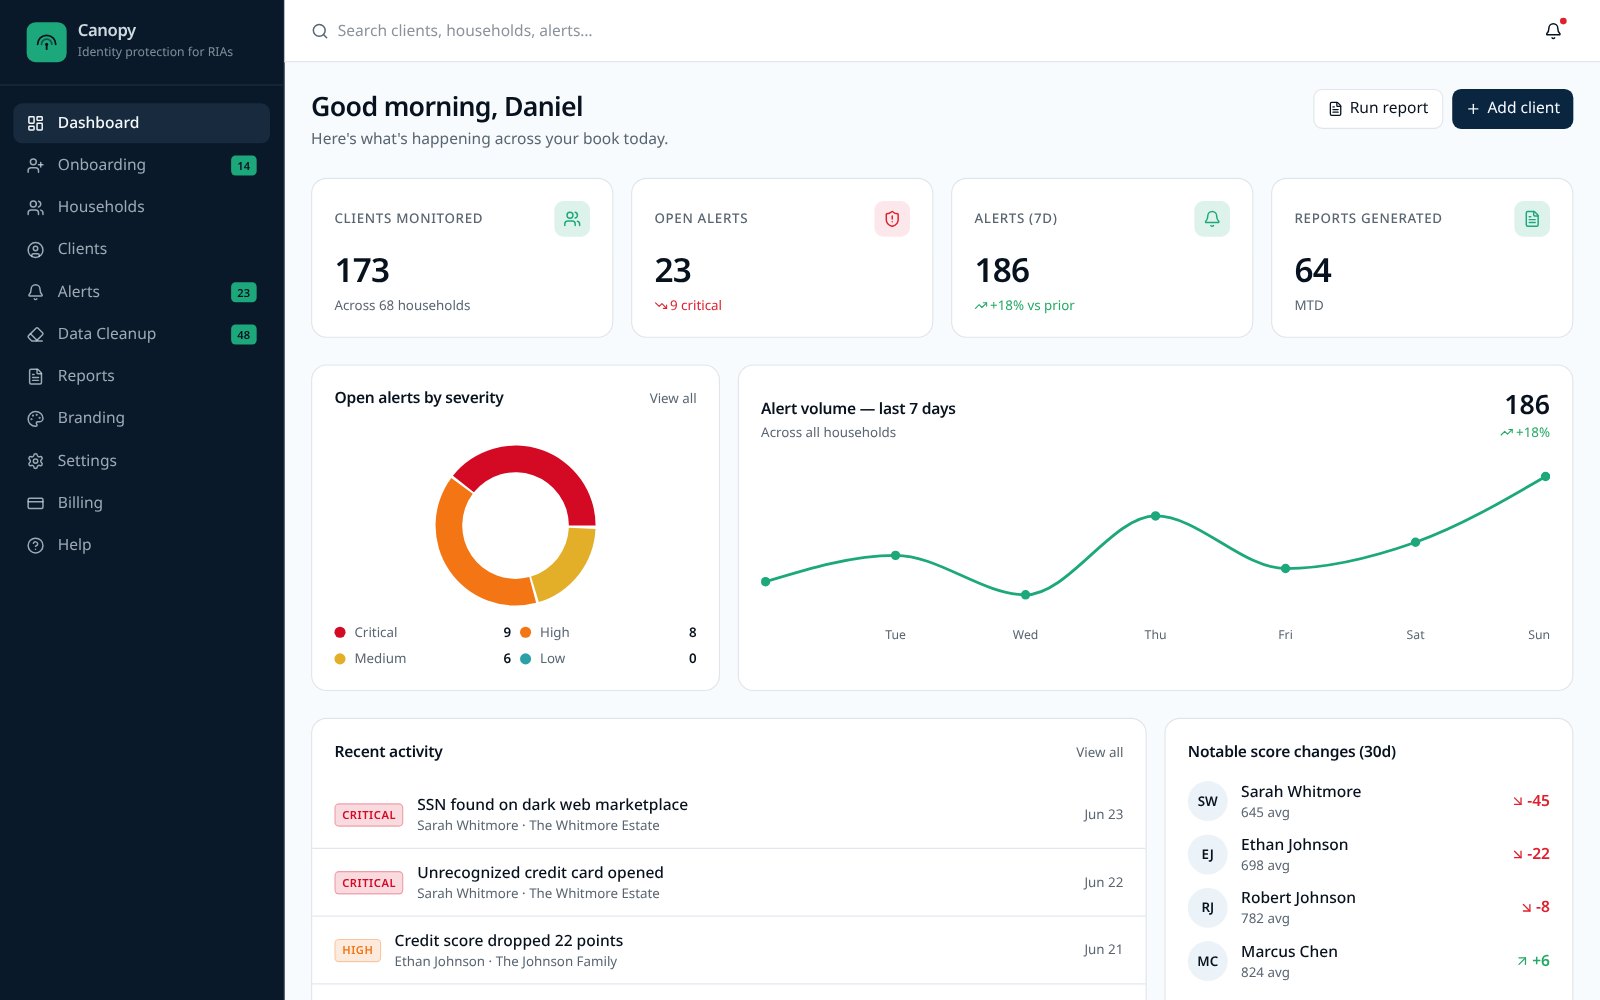Click Marcus Chen's MC avatar
This screenshot has height=1000, width=1600.
coord(1208,961)
